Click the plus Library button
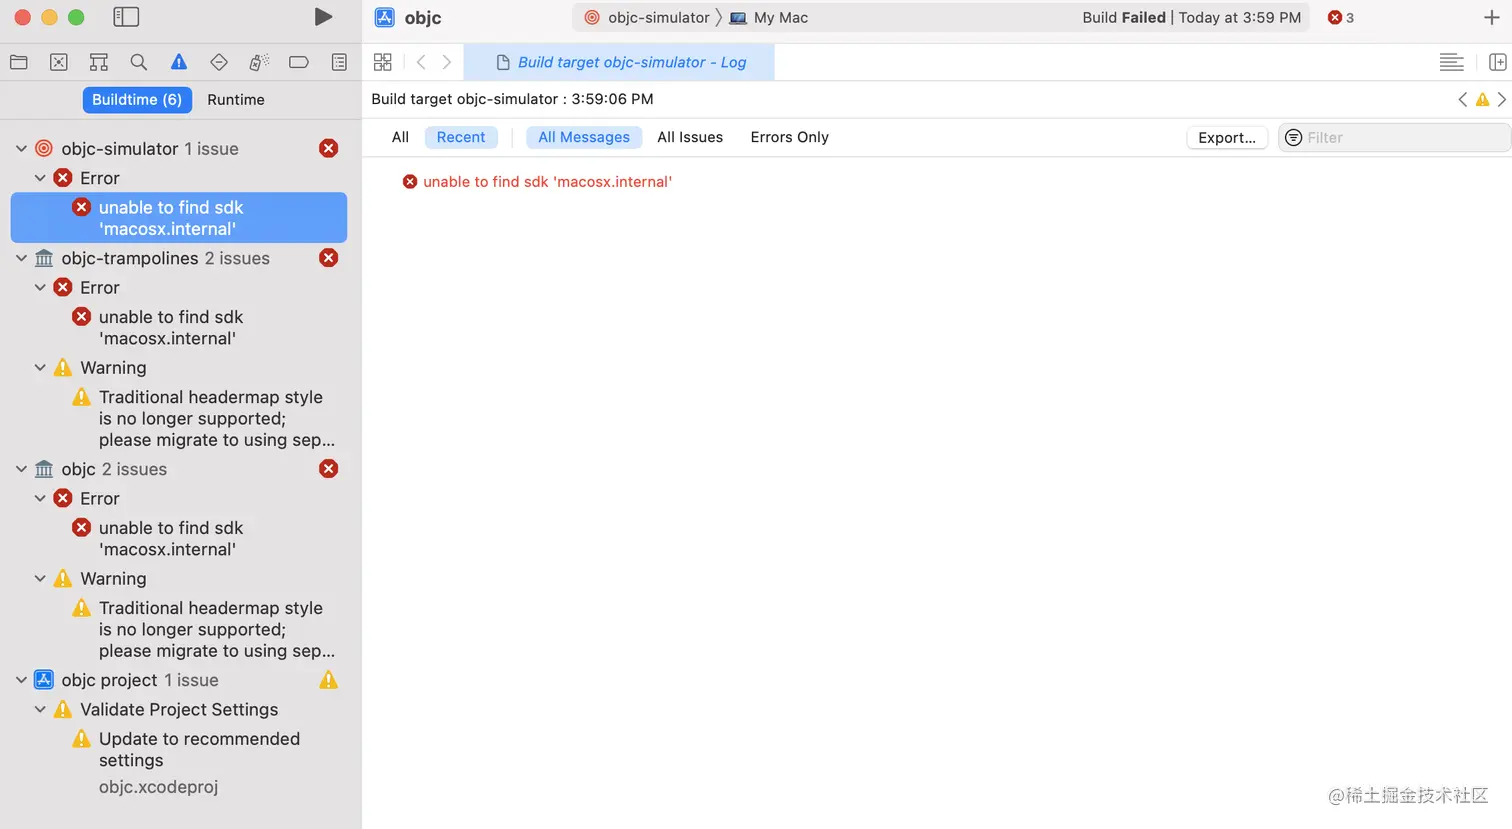 pyautogui.click(x=1491, y=17)
